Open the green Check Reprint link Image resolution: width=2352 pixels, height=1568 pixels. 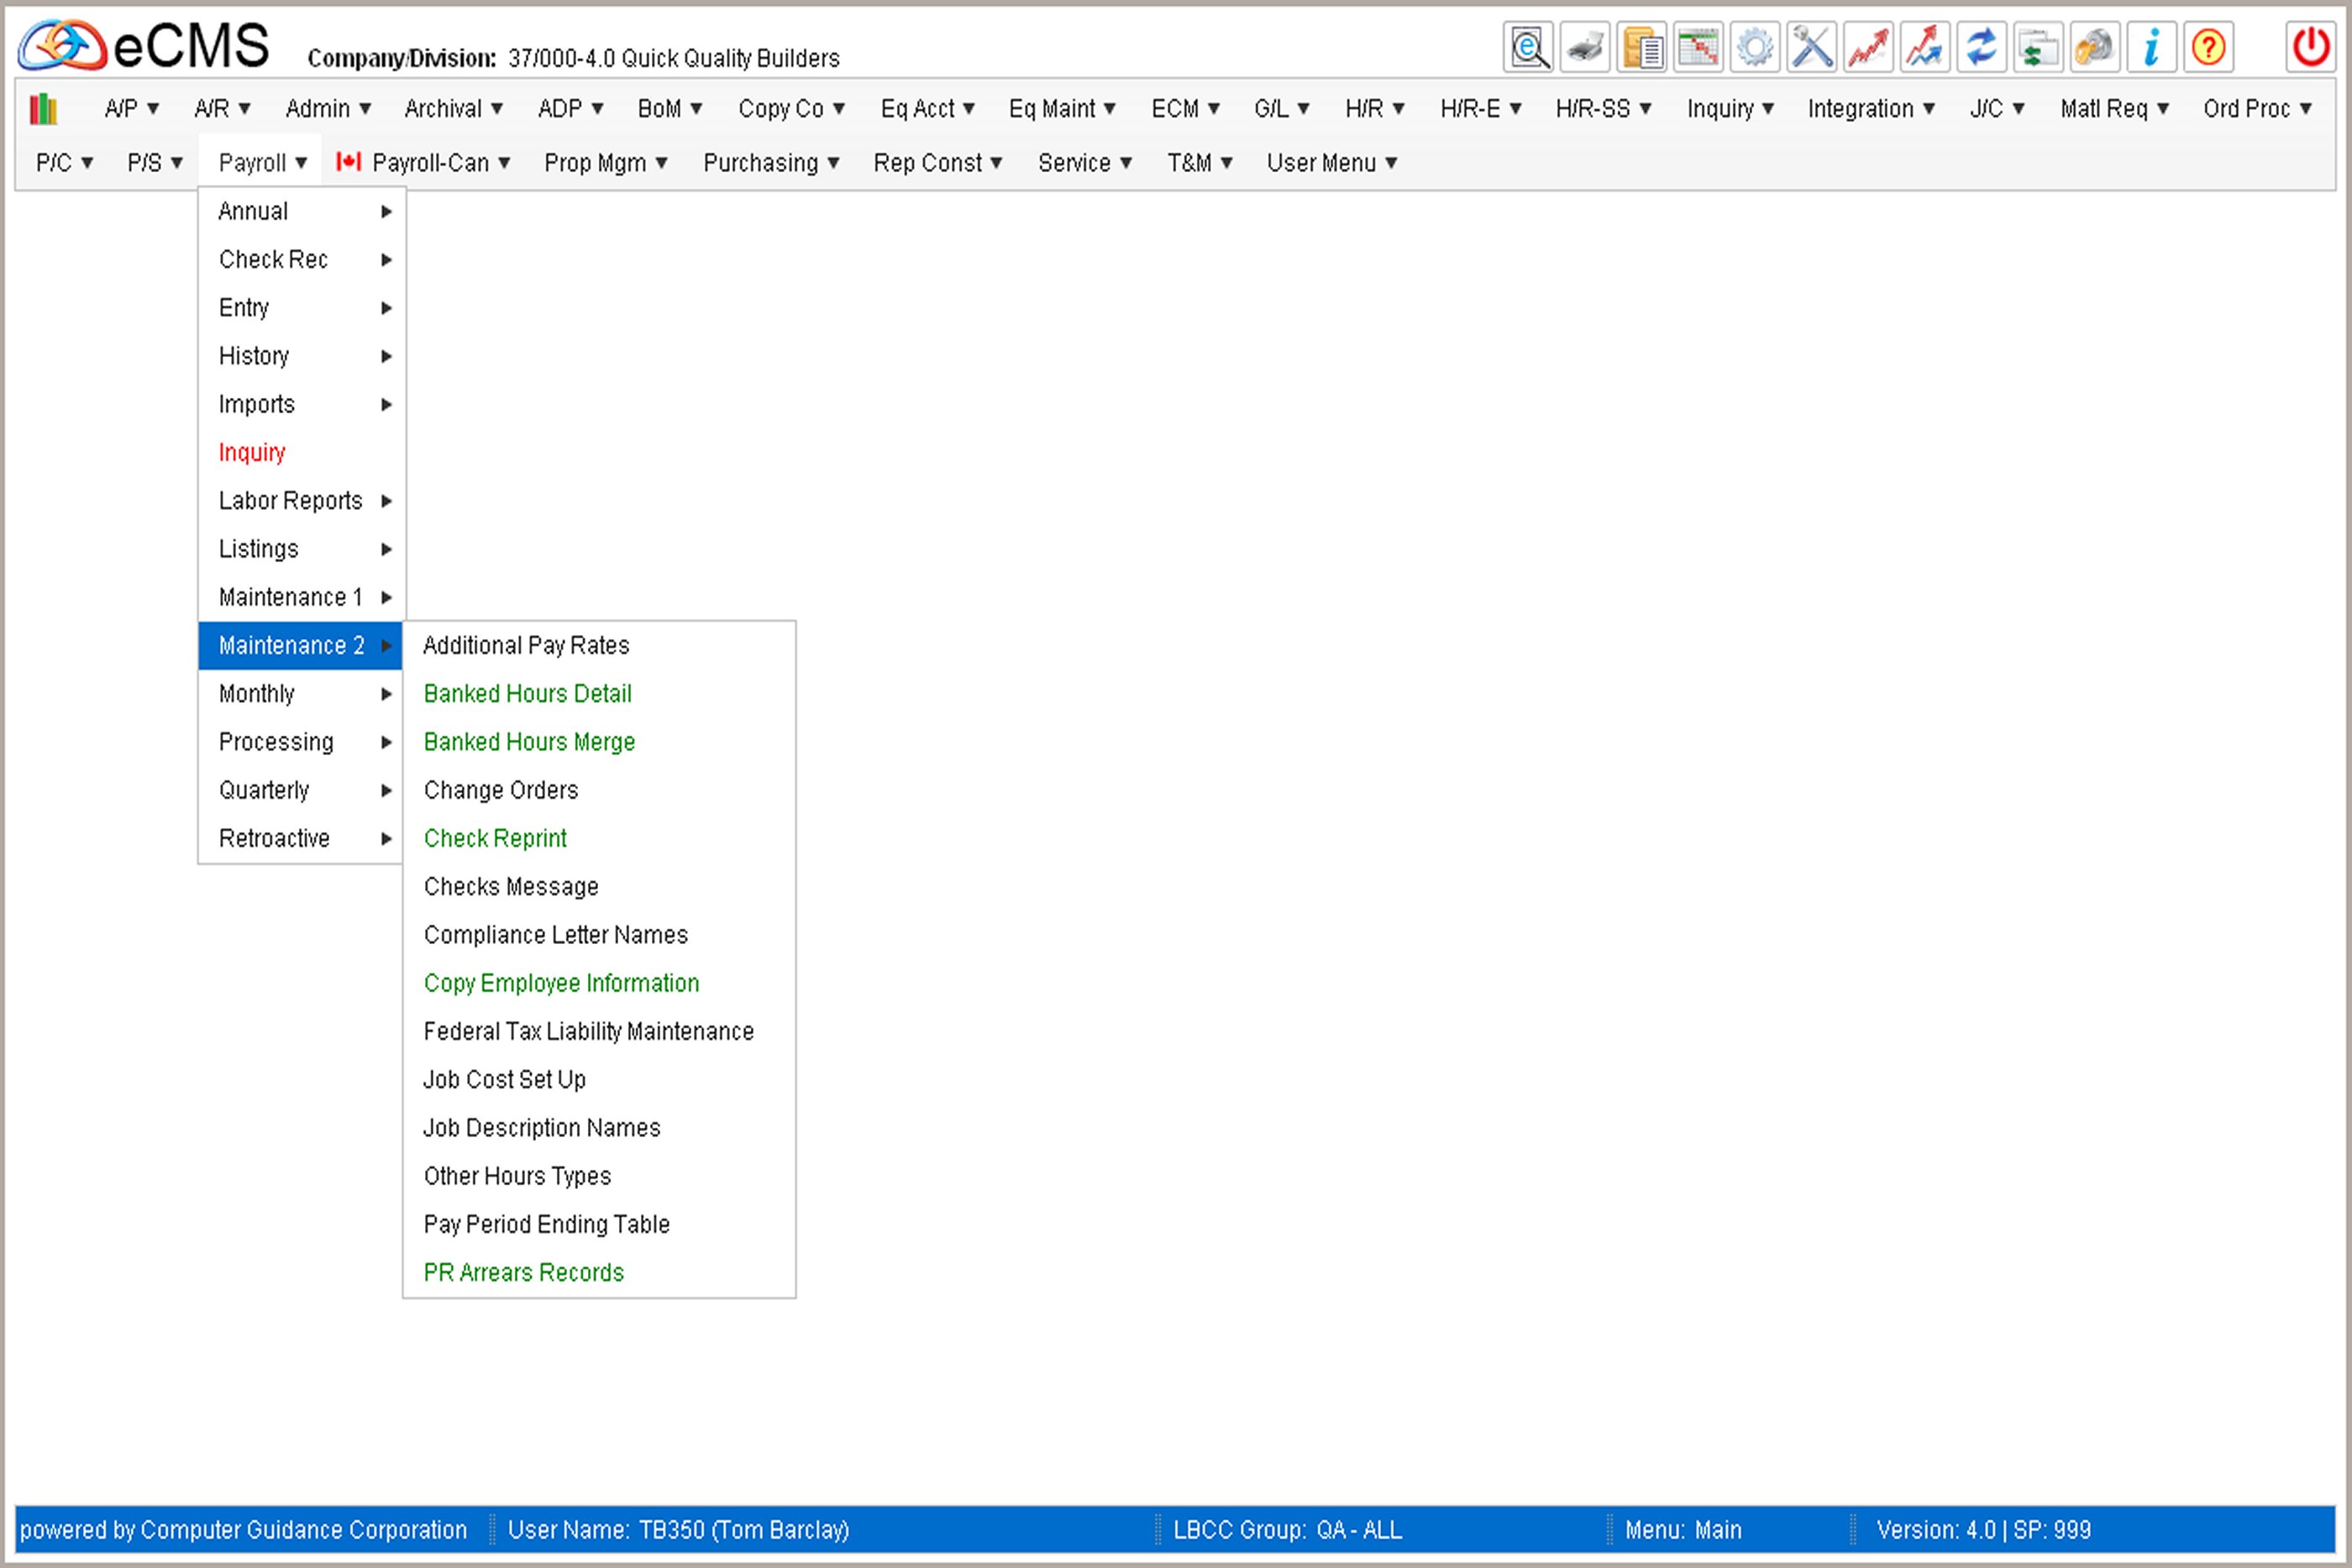(495, 839)
